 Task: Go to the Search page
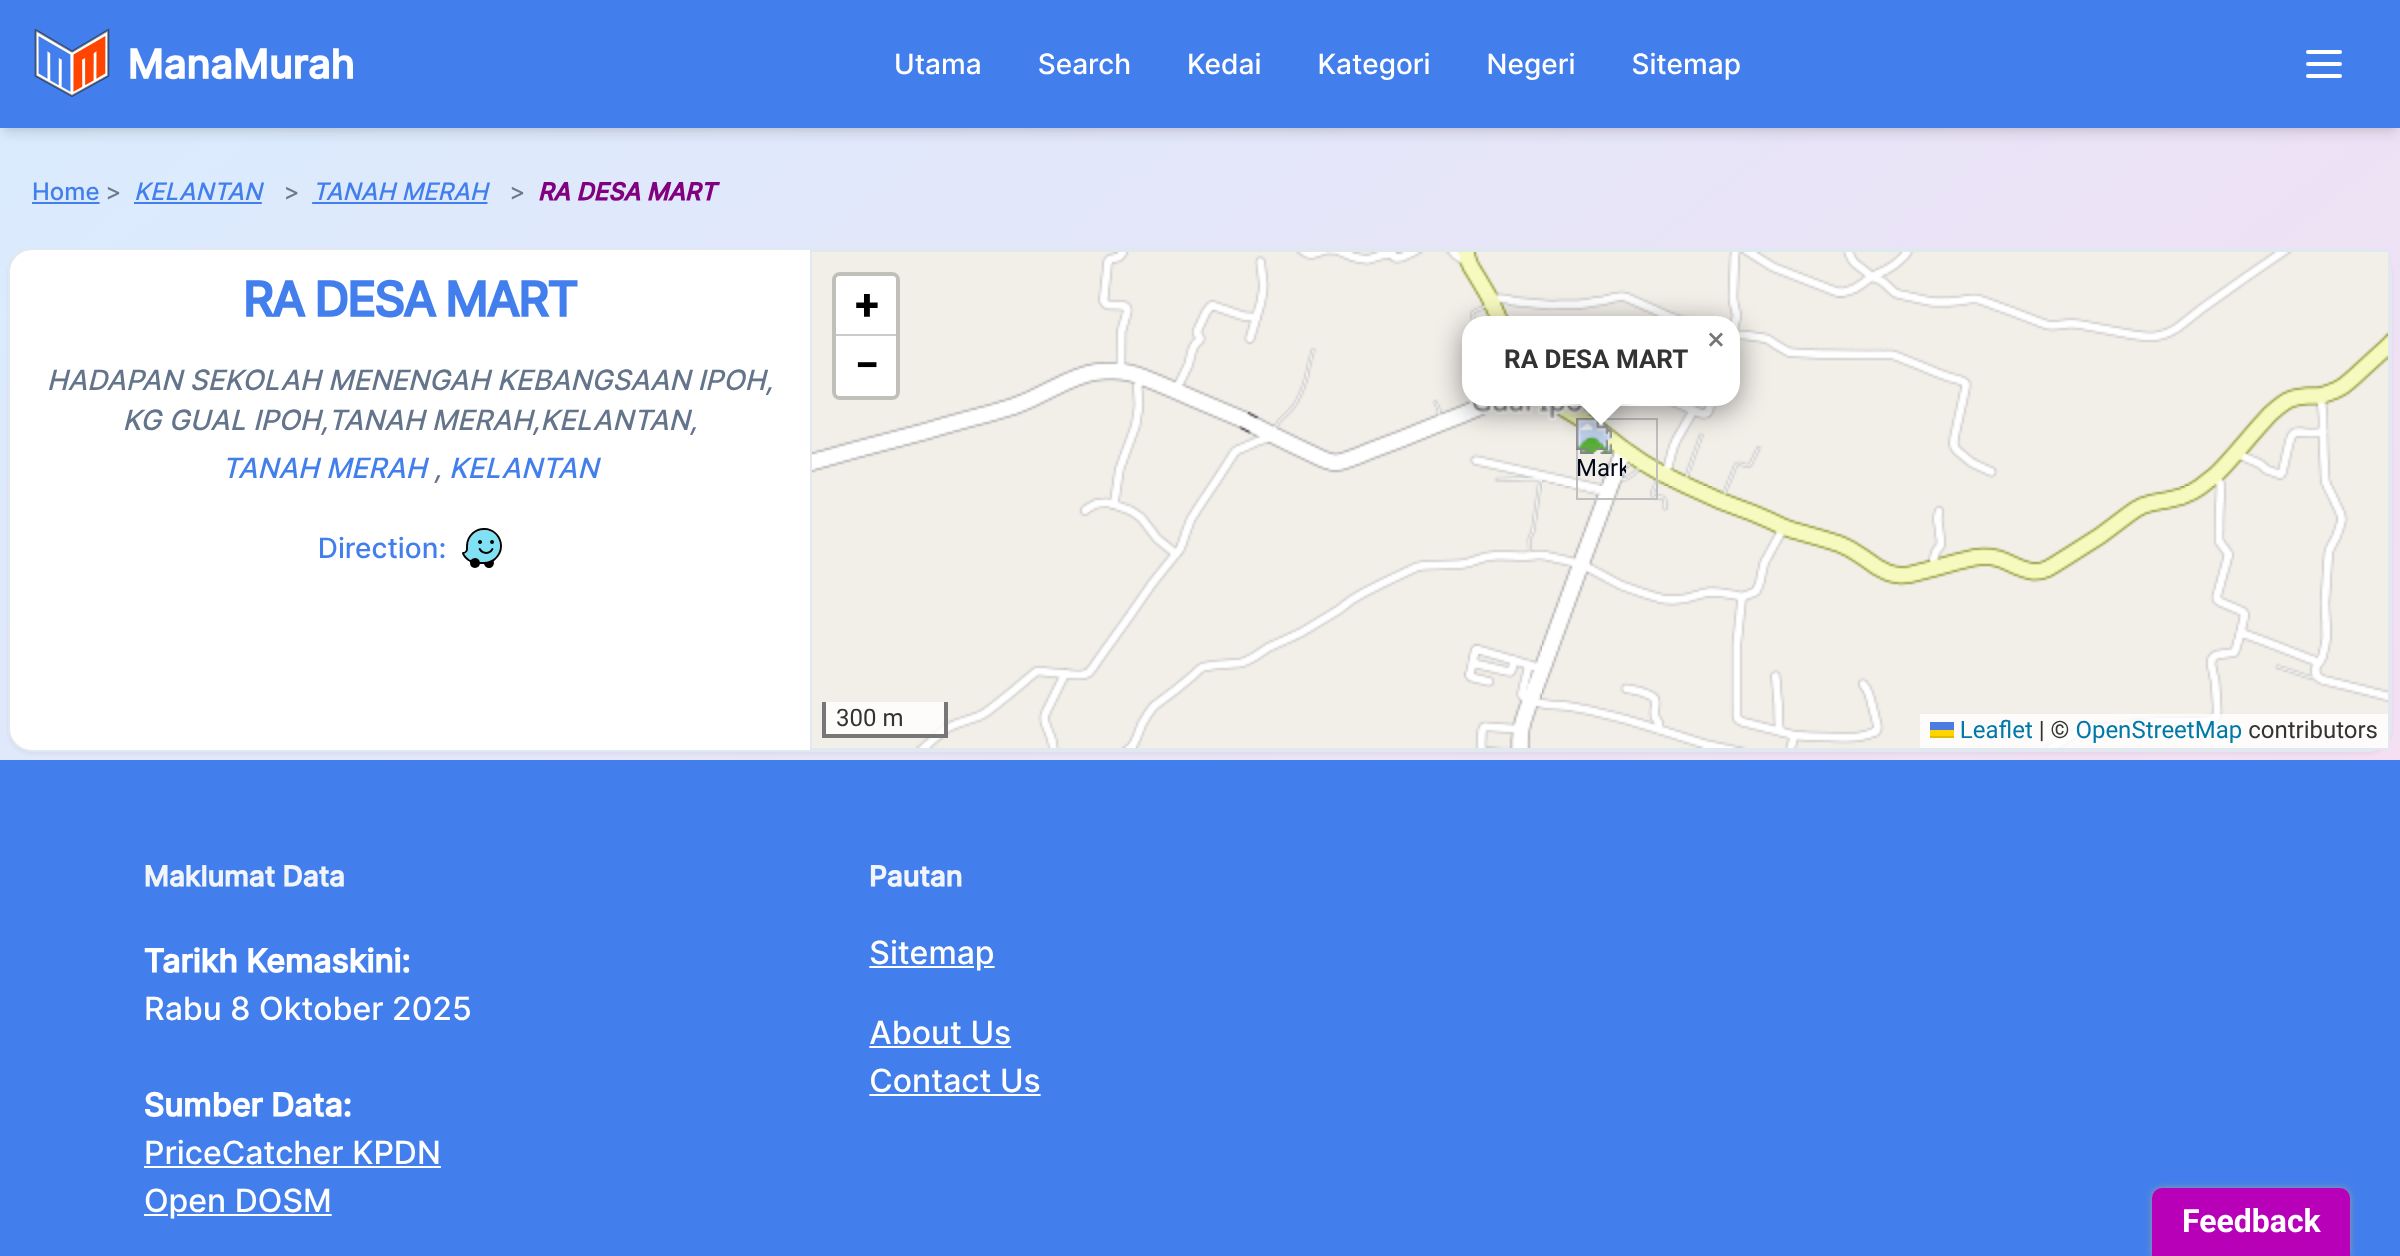(1083, 64)
